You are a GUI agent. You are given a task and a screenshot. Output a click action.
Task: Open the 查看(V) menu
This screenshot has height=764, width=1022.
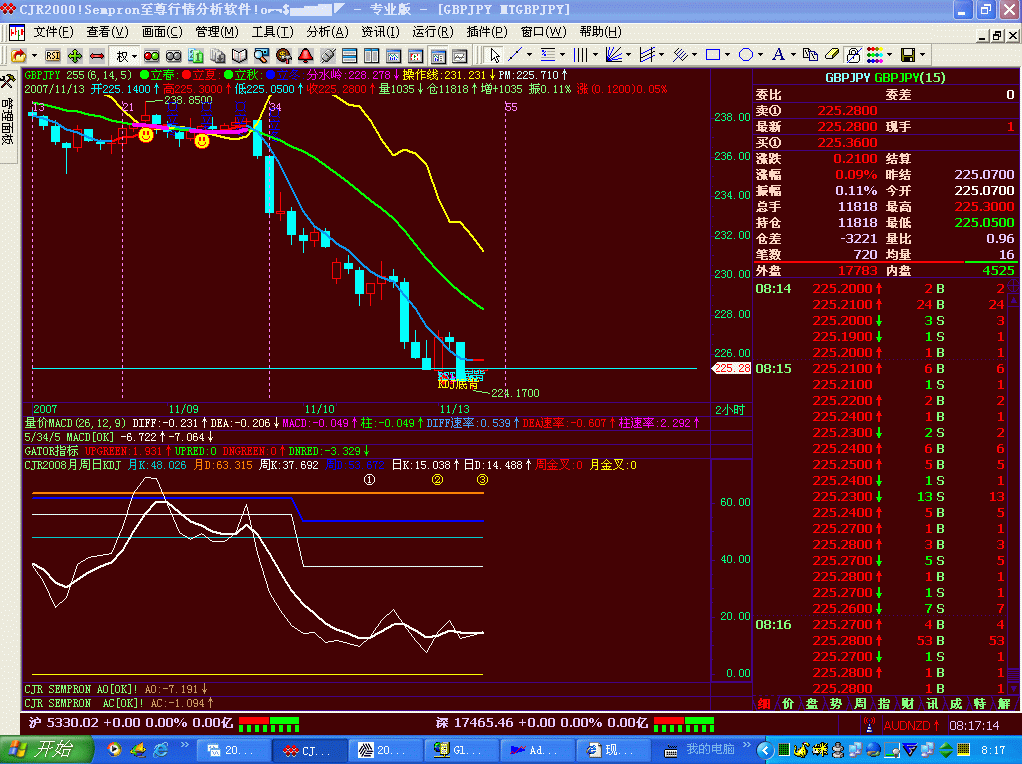point(108,32)
